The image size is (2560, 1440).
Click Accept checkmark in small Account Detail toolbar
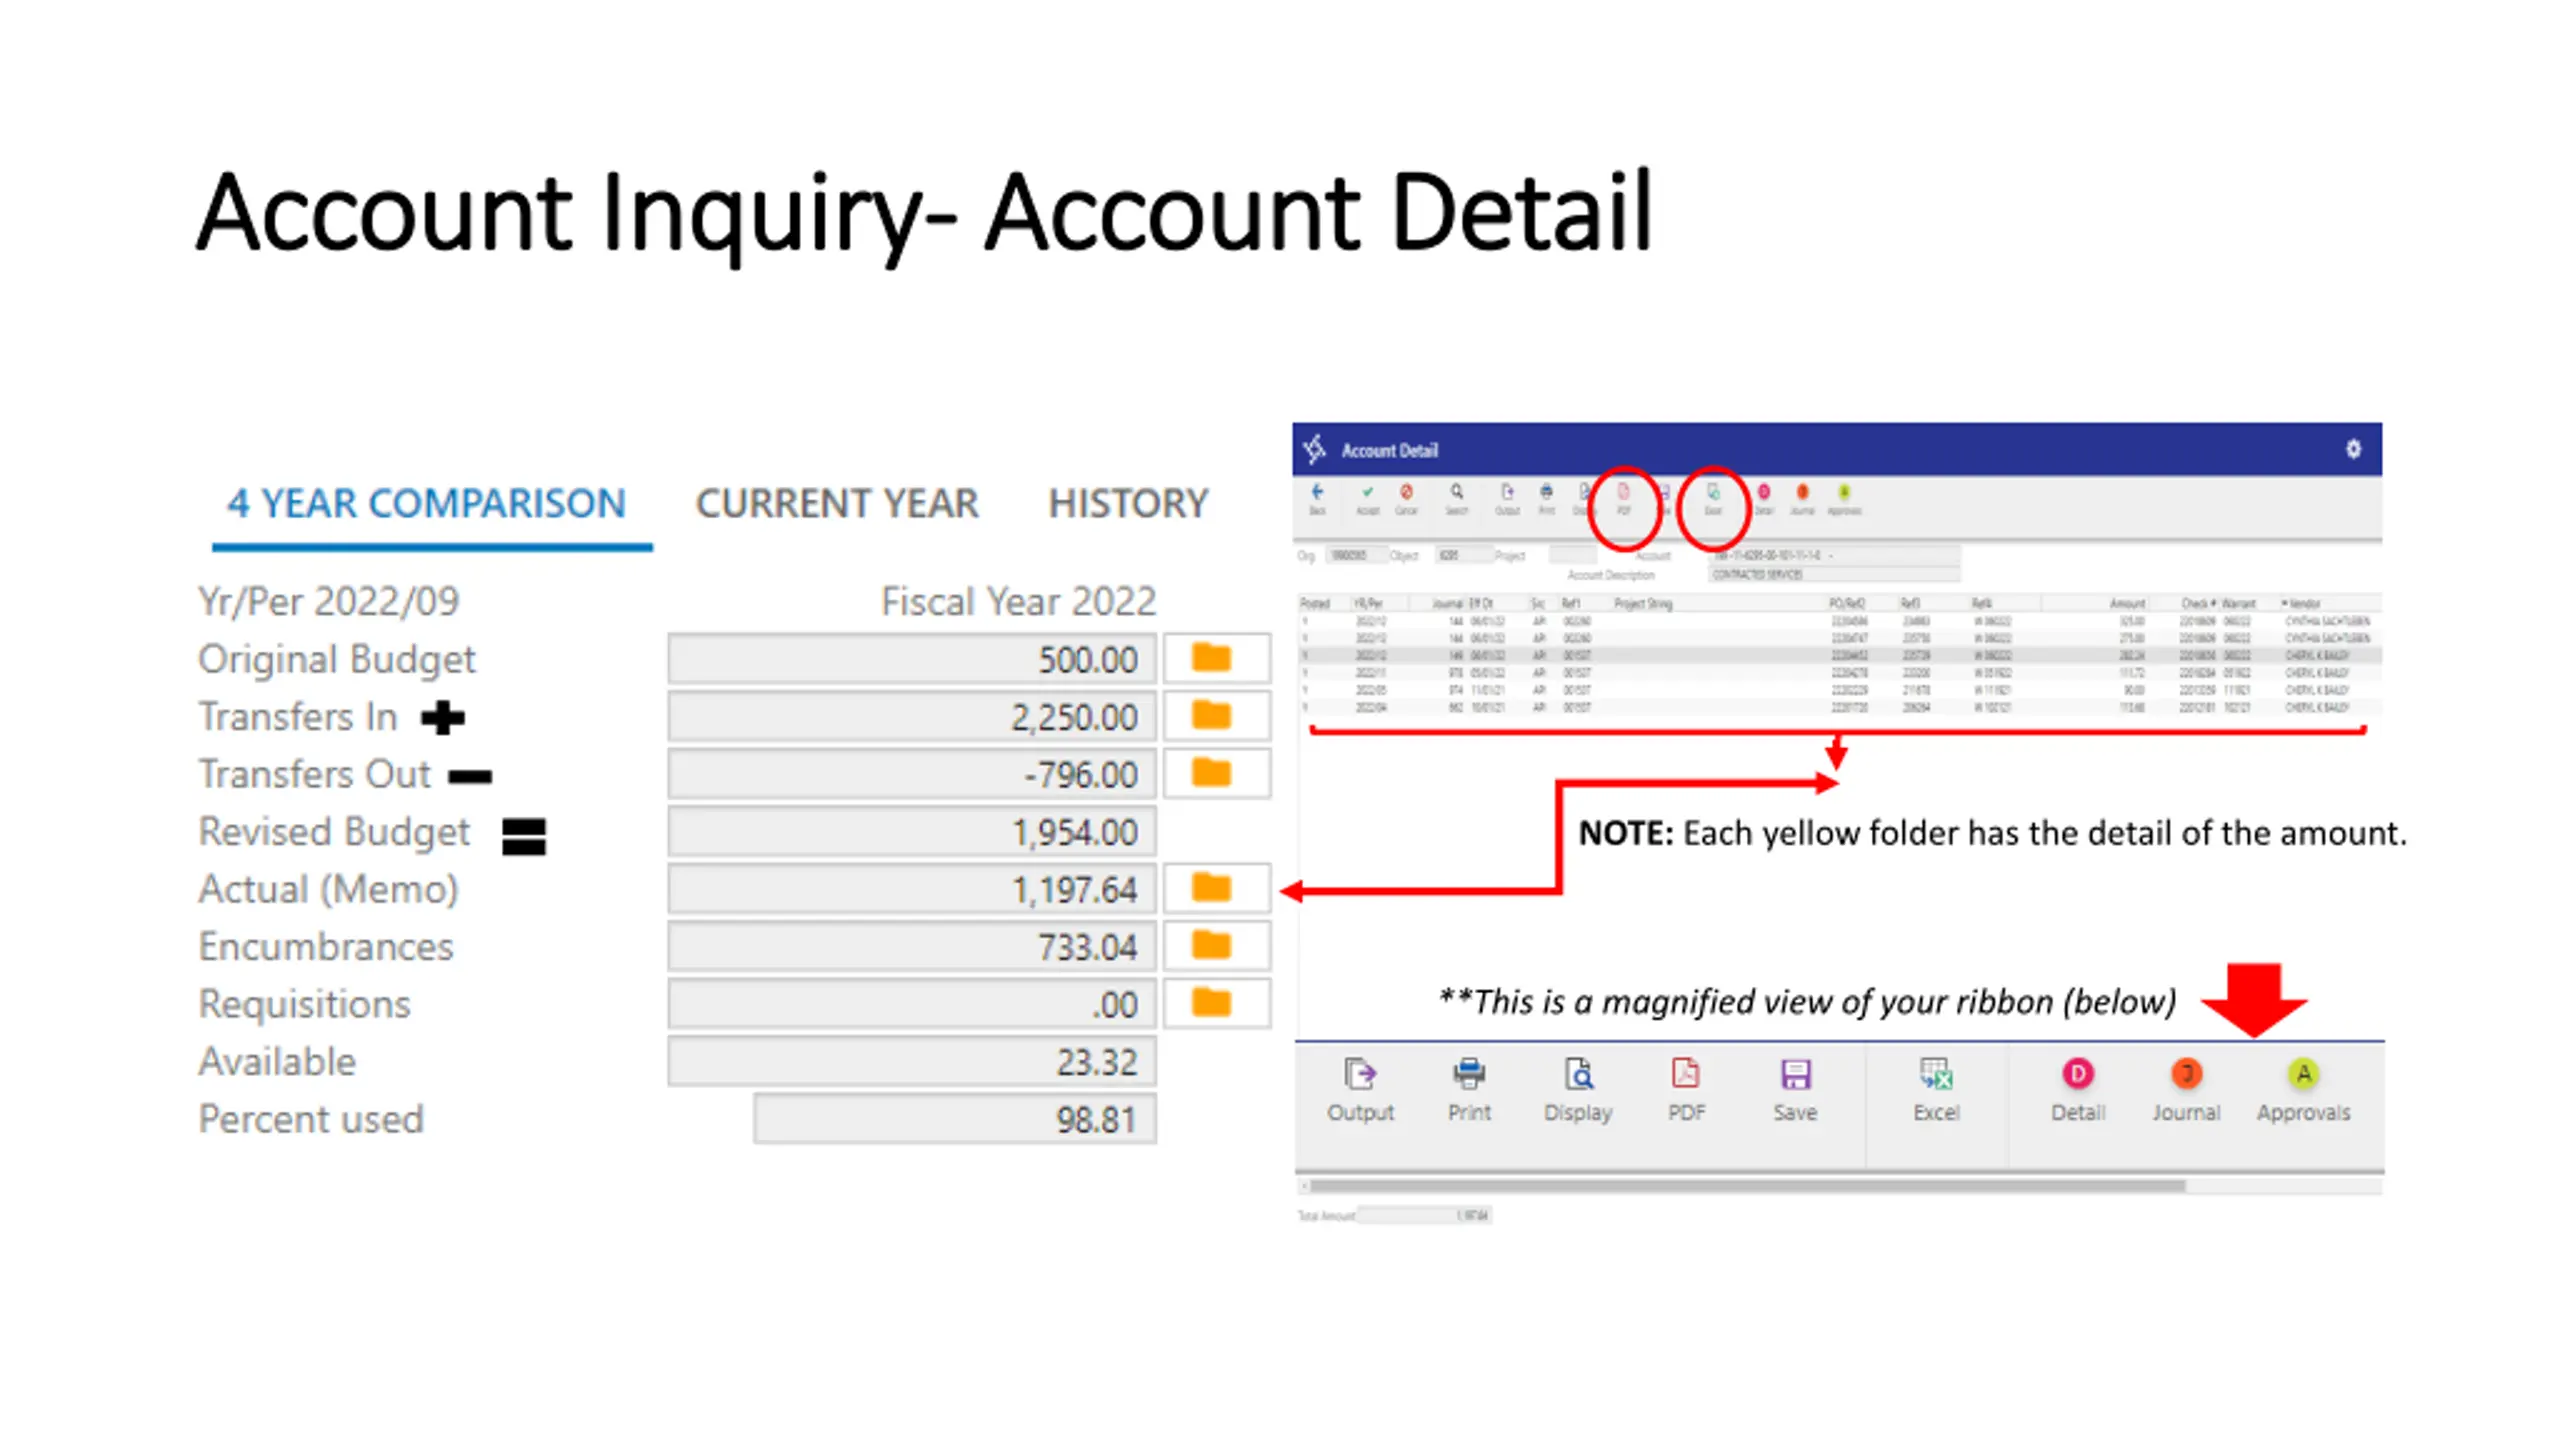(x=1367, y=498)
